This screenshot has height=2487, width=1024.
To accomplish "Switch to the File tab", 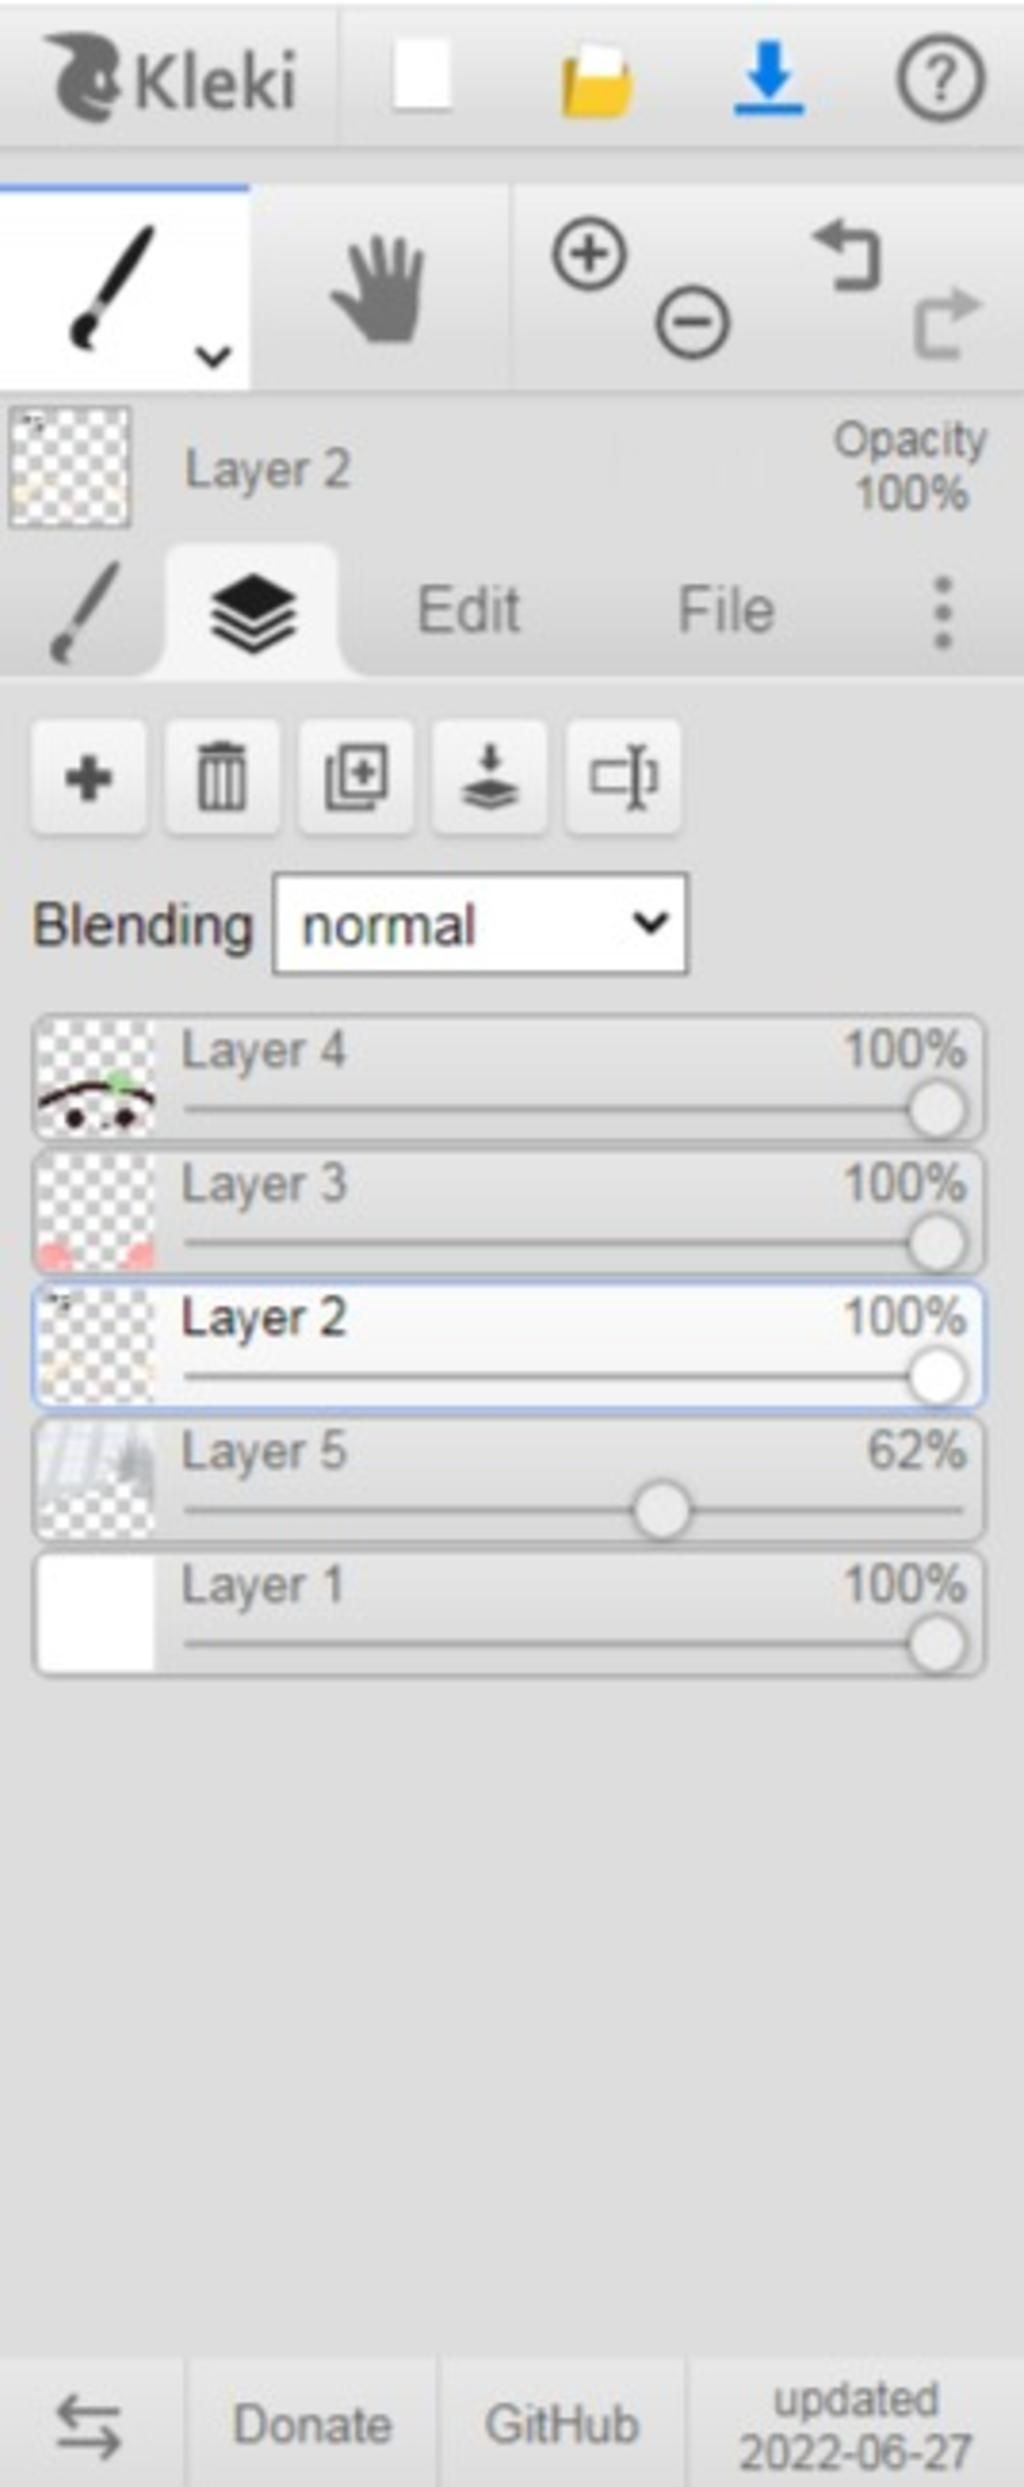I will [x=726, y=610].
